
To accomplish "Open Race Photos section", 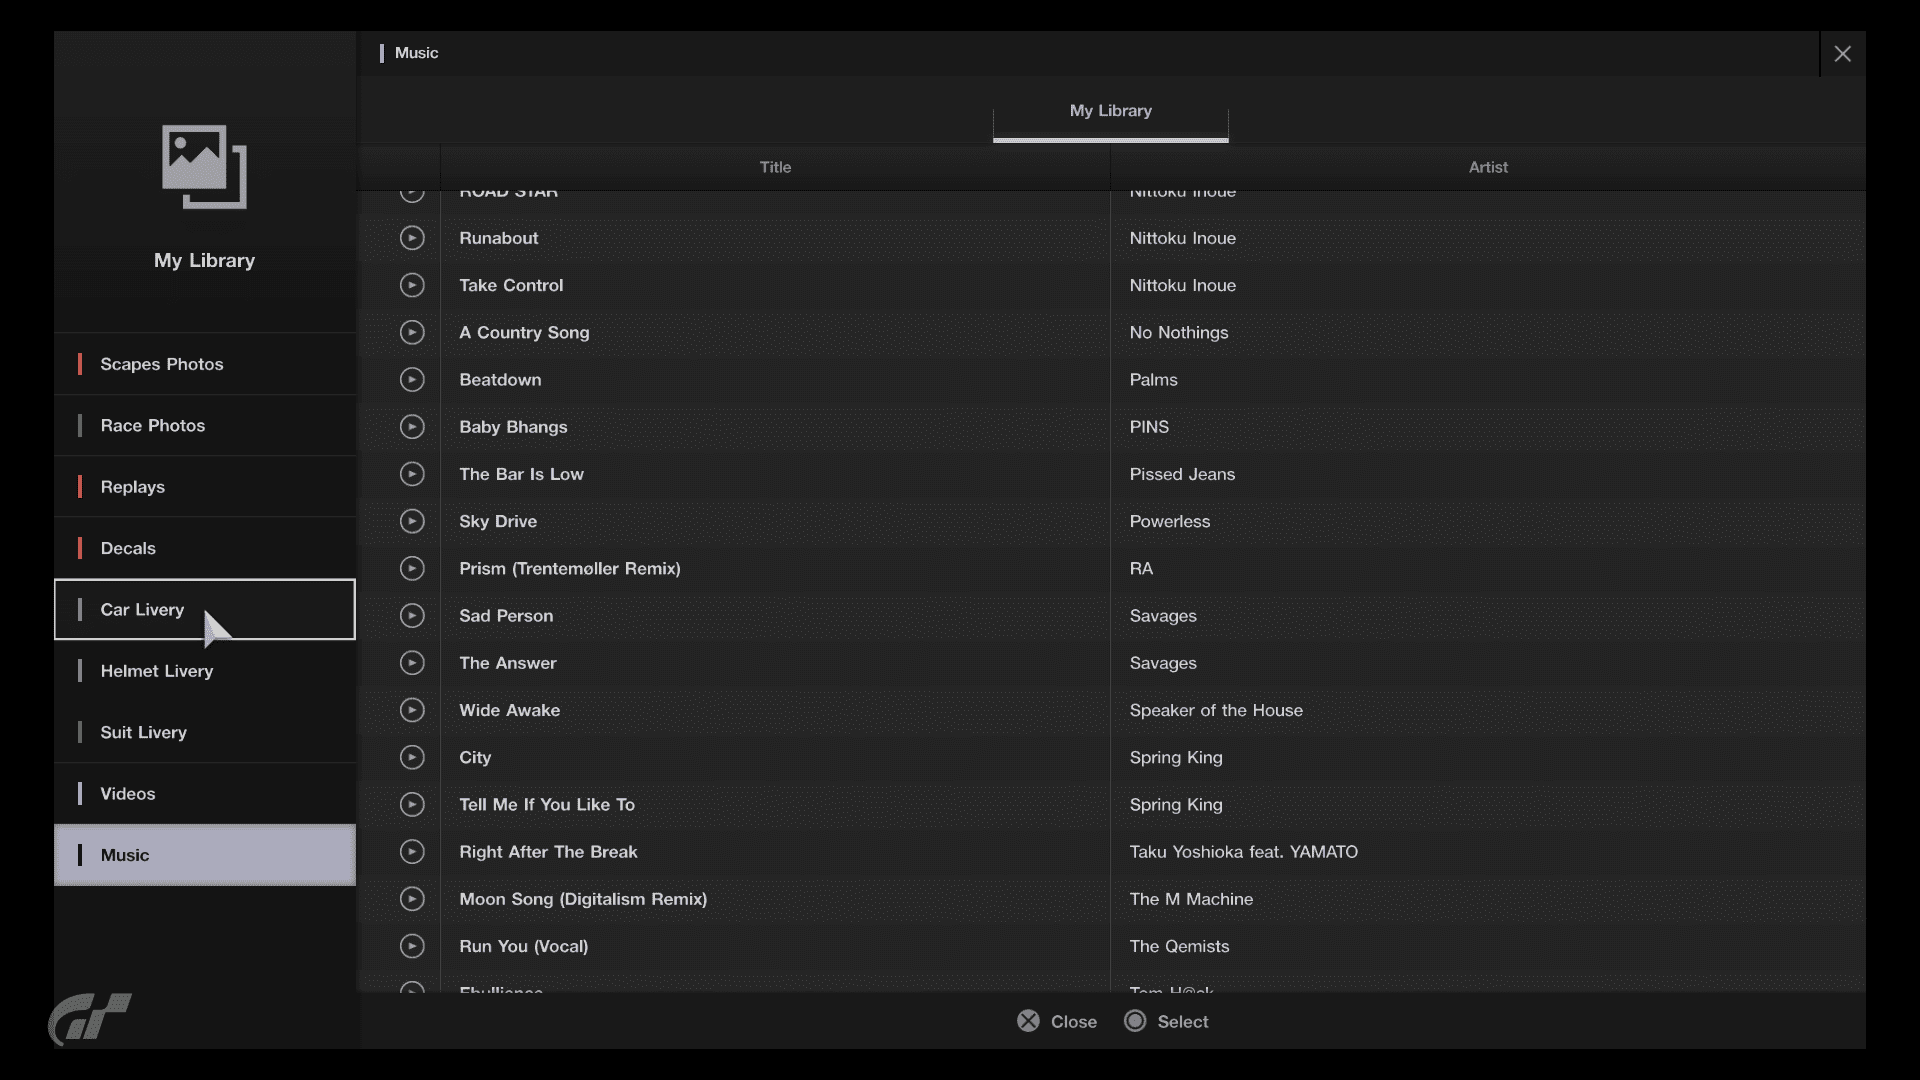I will [x=205, y=425].
